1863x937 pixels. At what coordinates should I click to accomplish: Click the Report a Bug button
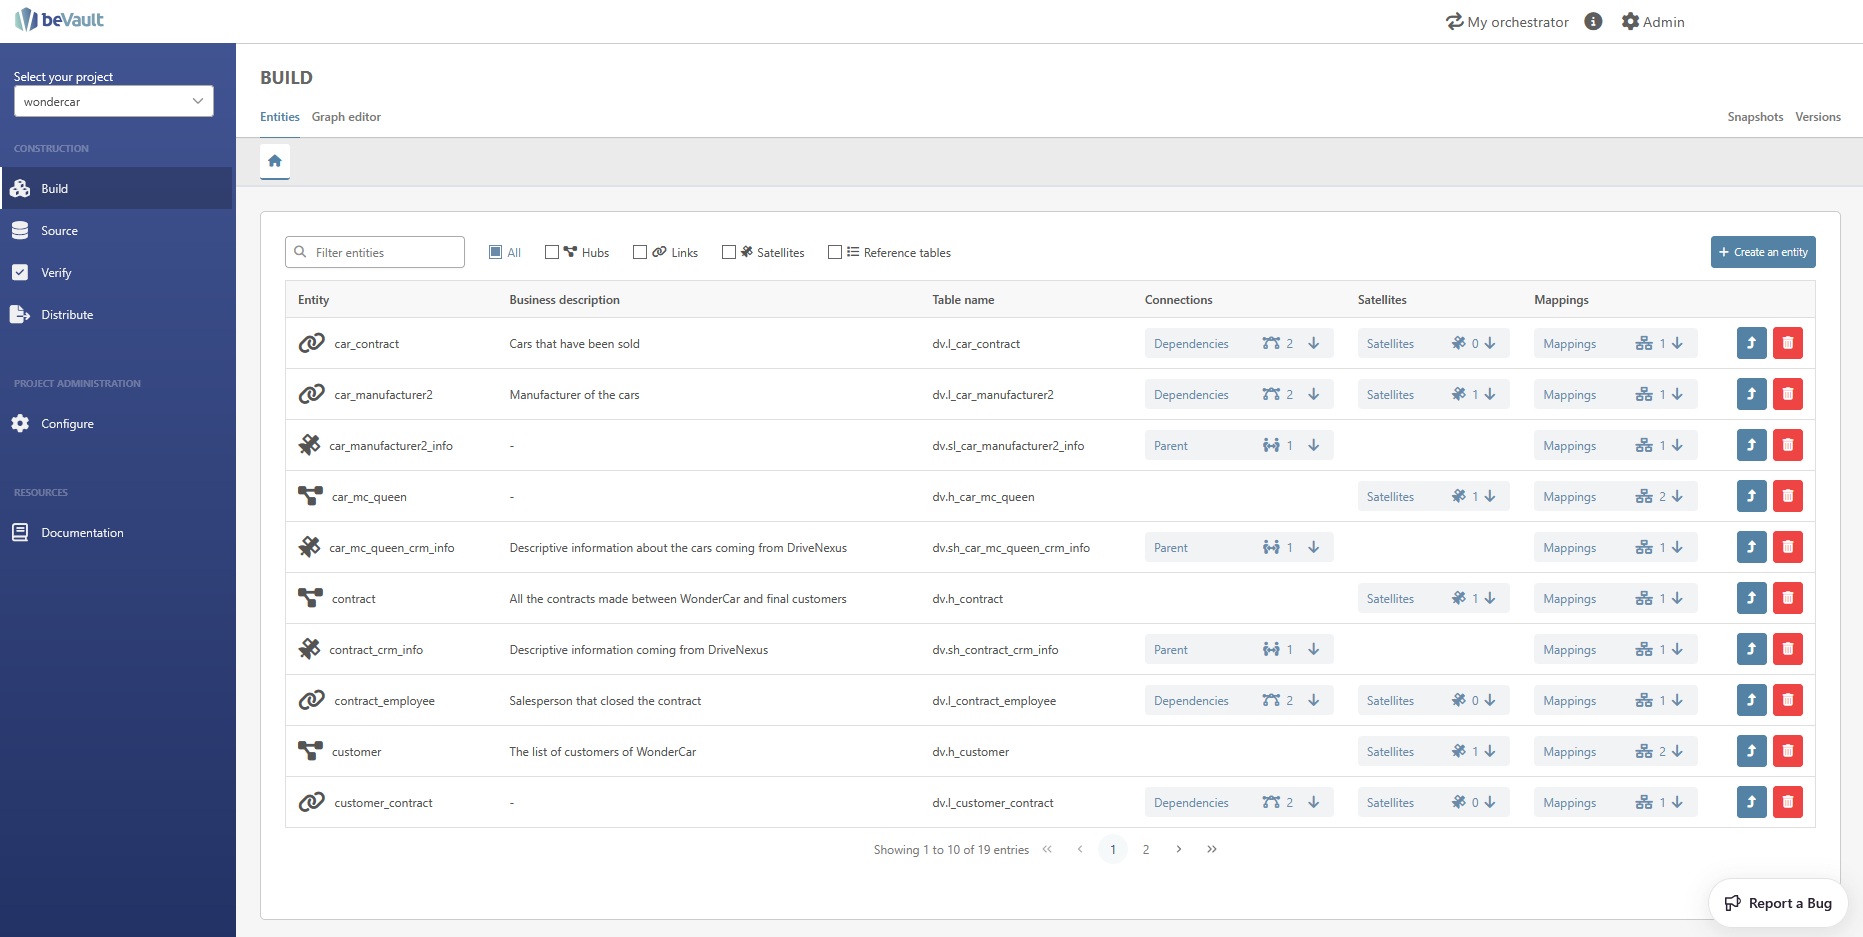pyautogui.click(x=1778, y=903)
